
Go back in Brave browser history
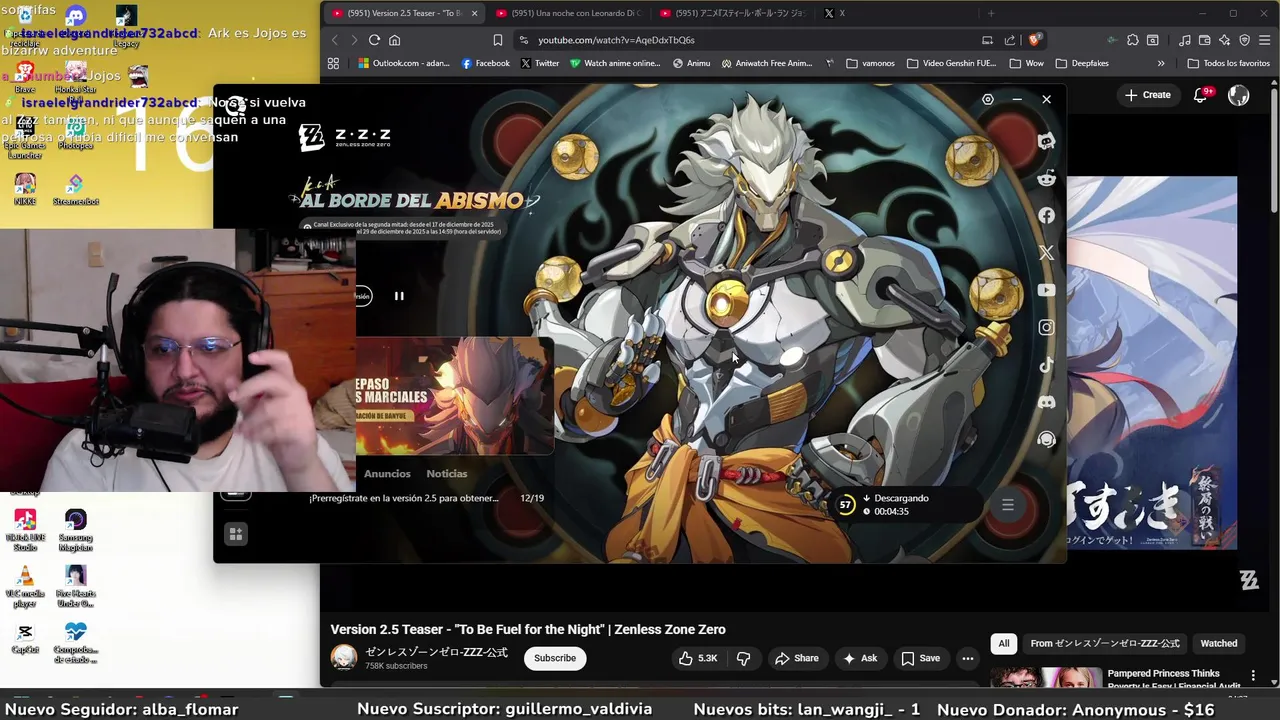335,40
